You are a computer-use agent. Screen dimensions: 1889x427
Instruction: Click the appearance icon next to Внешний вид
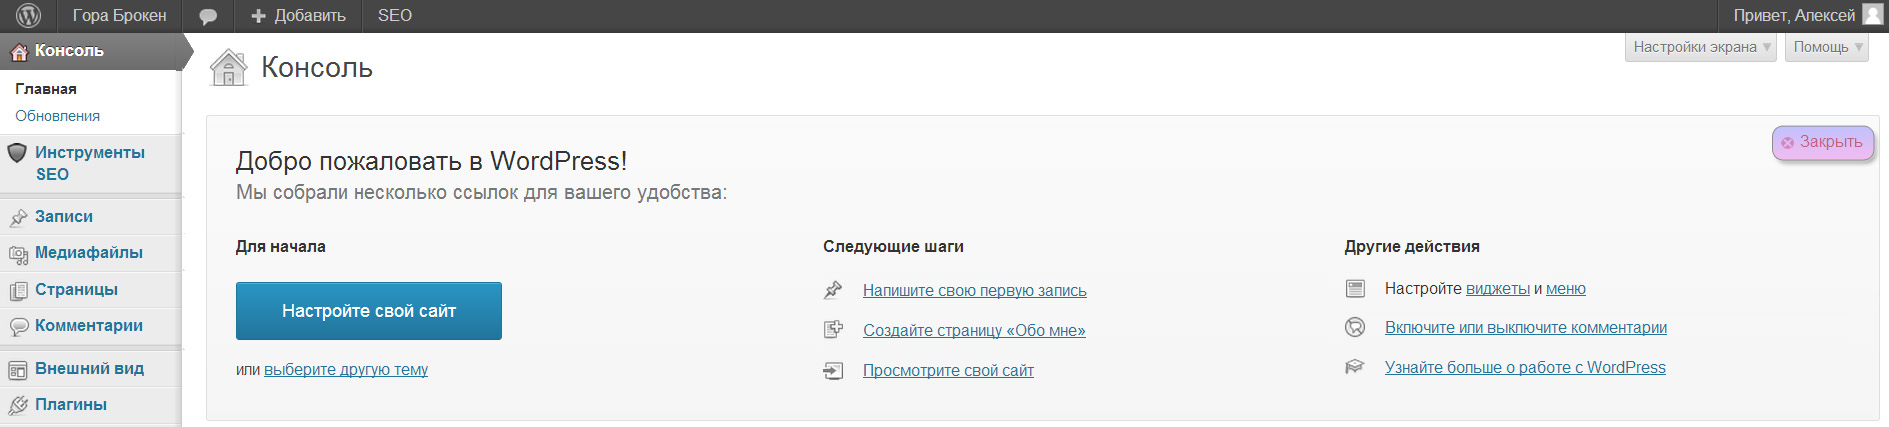pos(18,370)
